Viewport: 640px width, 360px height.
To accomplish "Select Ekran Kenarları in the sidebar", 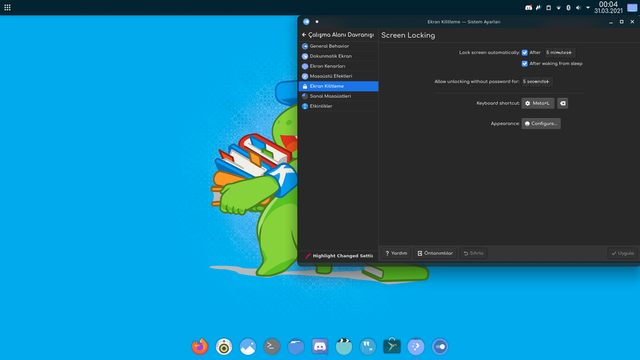I will [338, 66].
